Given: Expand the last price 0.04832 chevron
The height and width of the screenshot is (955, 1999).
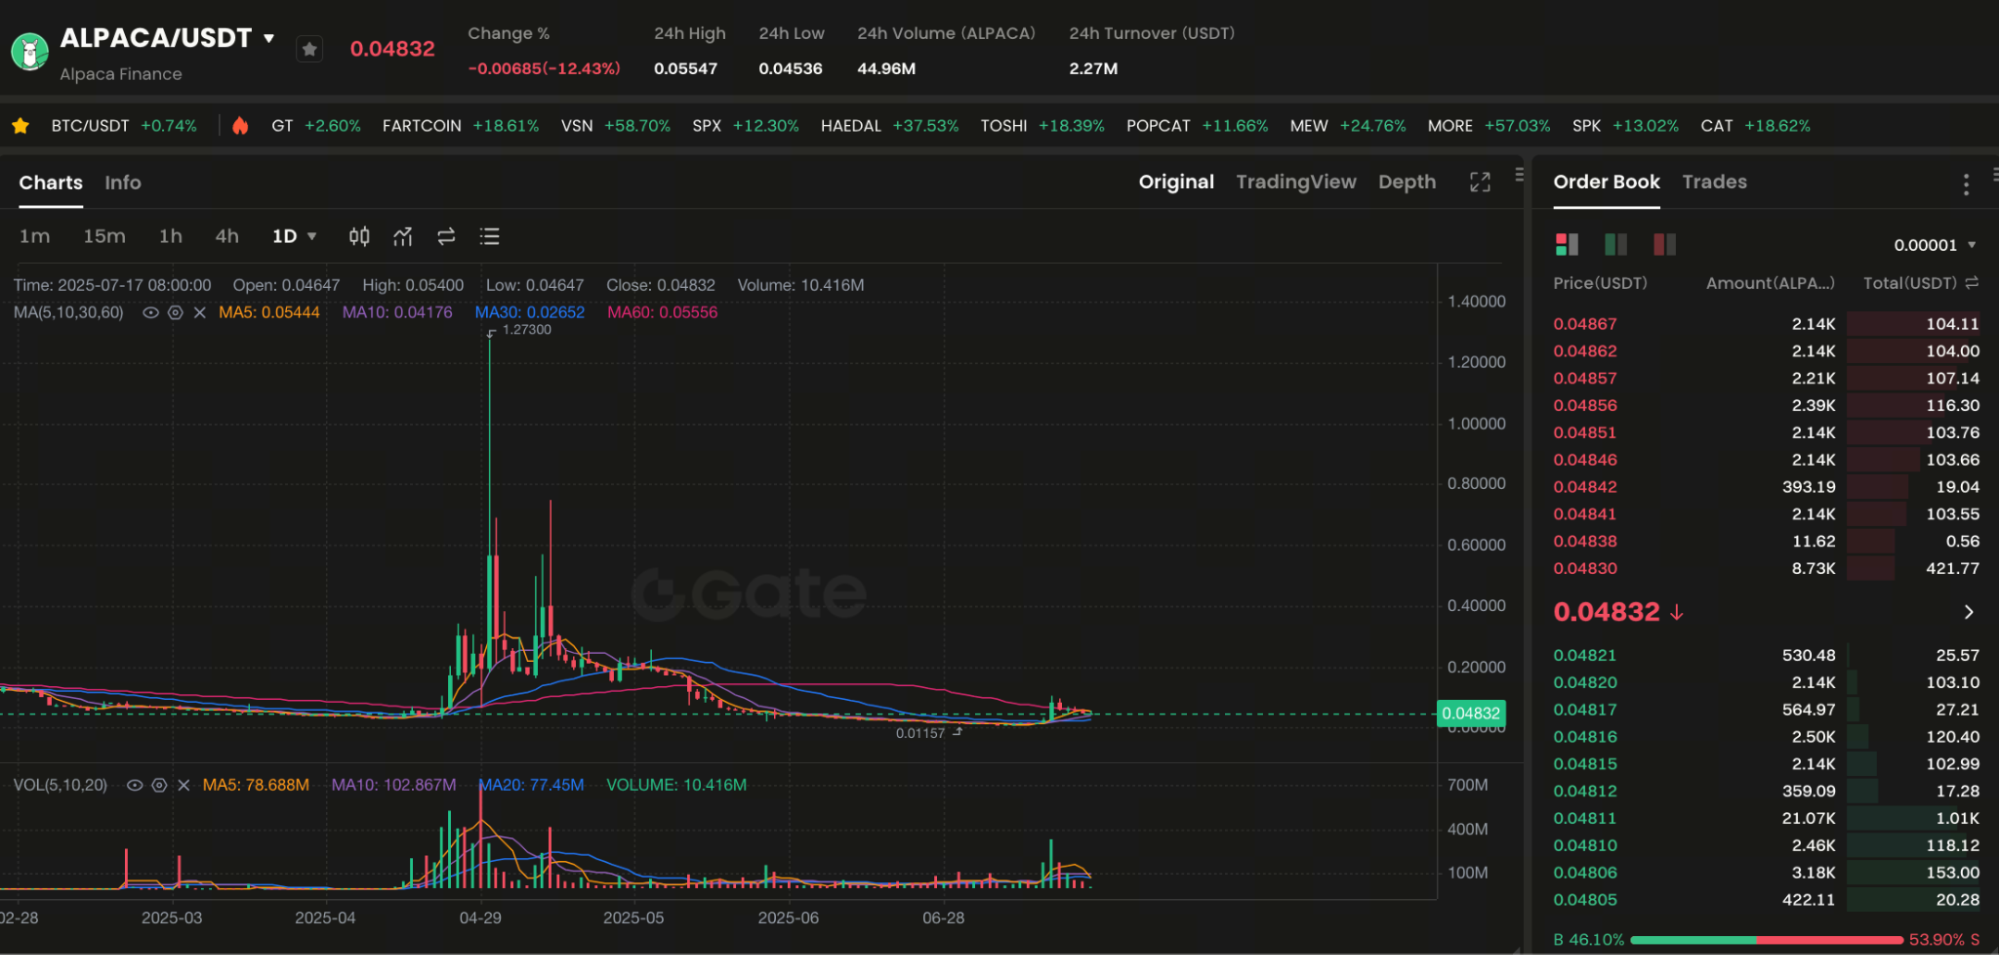Looking at the screenshot, I should click(x=1968, y=612).
